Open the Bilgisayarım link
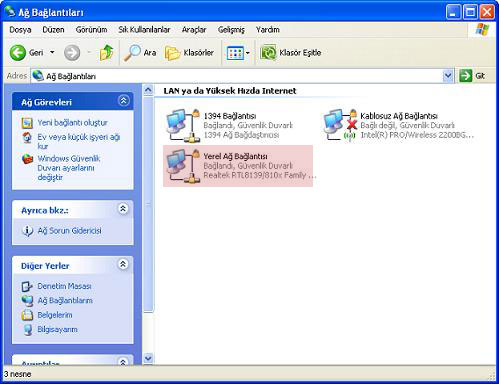 [x=57, y=330]
